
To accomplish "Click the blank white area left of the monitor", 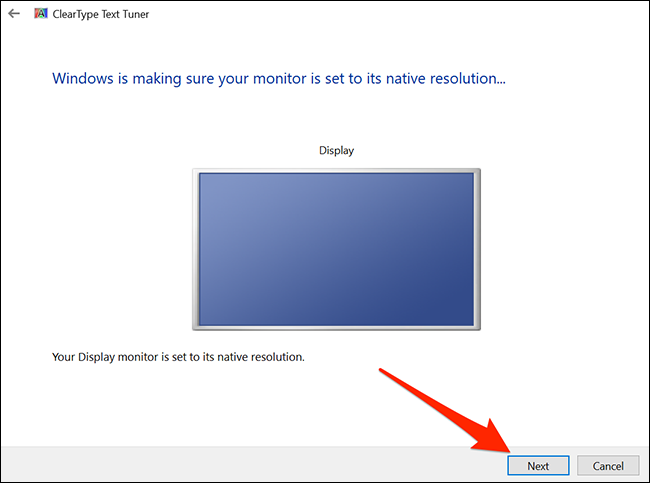I will pos(100,248).
